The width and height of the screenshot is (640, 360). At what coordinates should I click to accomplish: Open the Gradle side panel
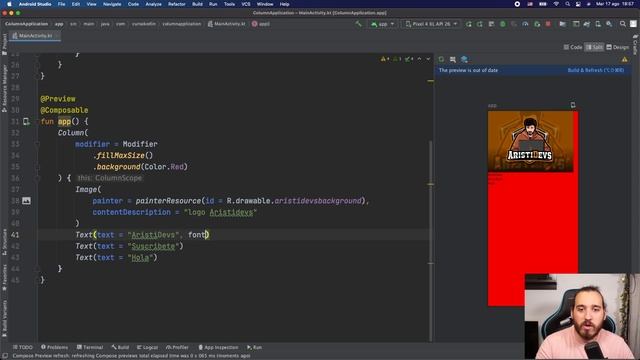[635, 45]
